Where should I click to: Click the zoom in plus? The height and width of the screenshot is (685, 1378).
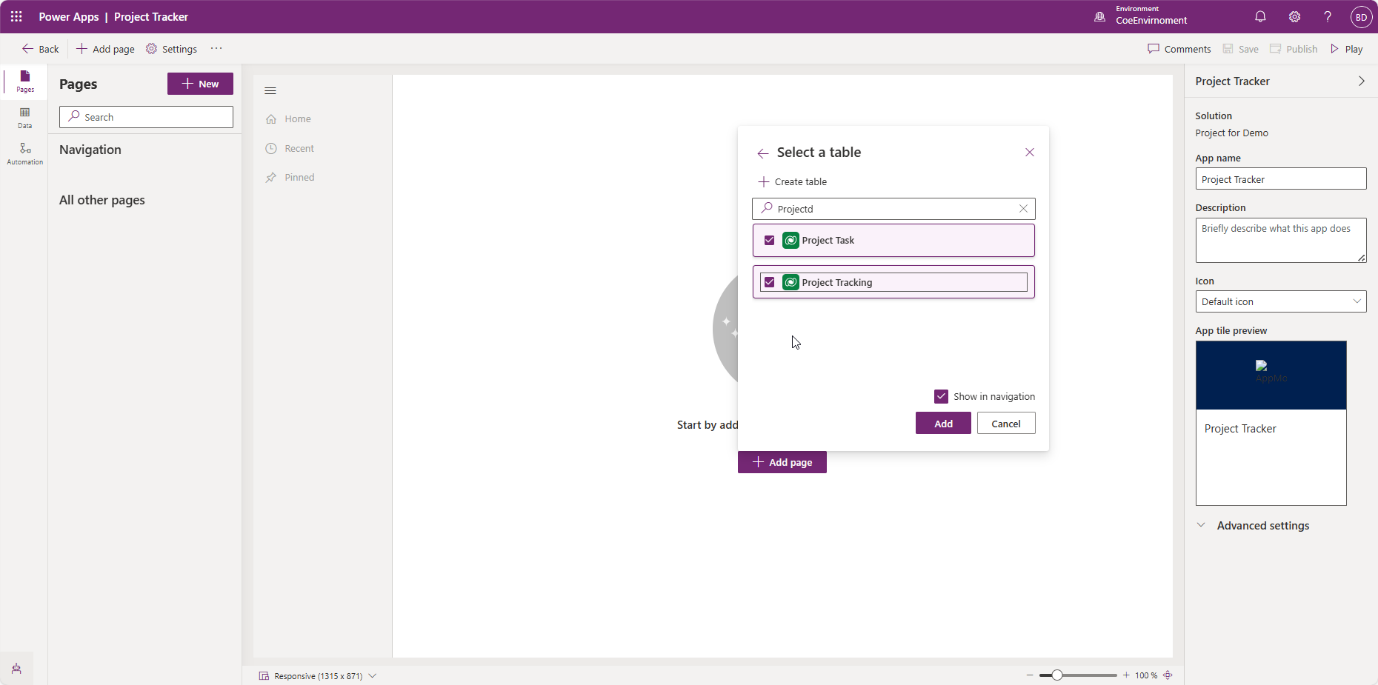(1126, 676)
